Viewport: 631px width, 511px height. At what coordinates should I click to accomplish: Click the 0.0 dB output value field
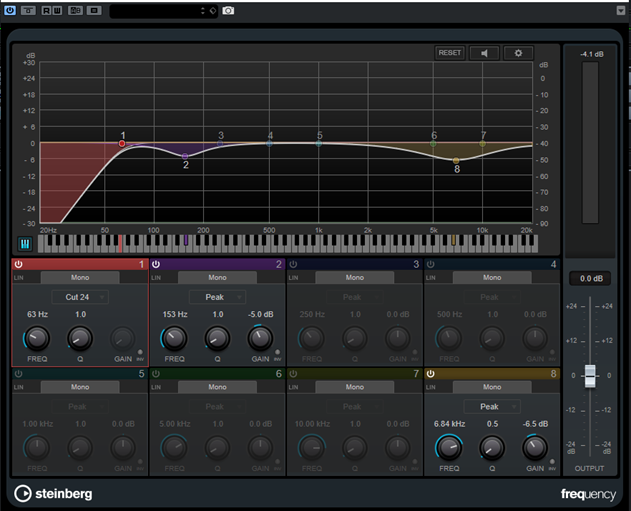(590, 278)
